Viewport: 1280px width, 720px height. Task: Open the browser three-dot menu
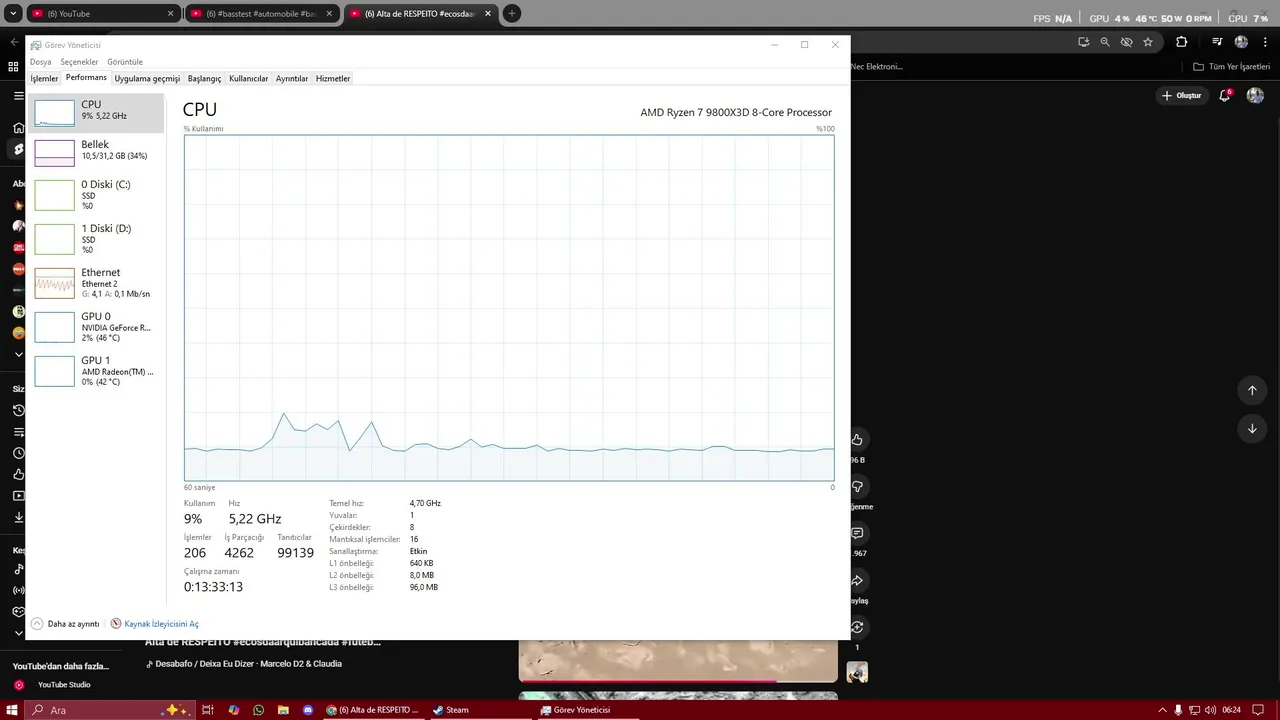1264,42
